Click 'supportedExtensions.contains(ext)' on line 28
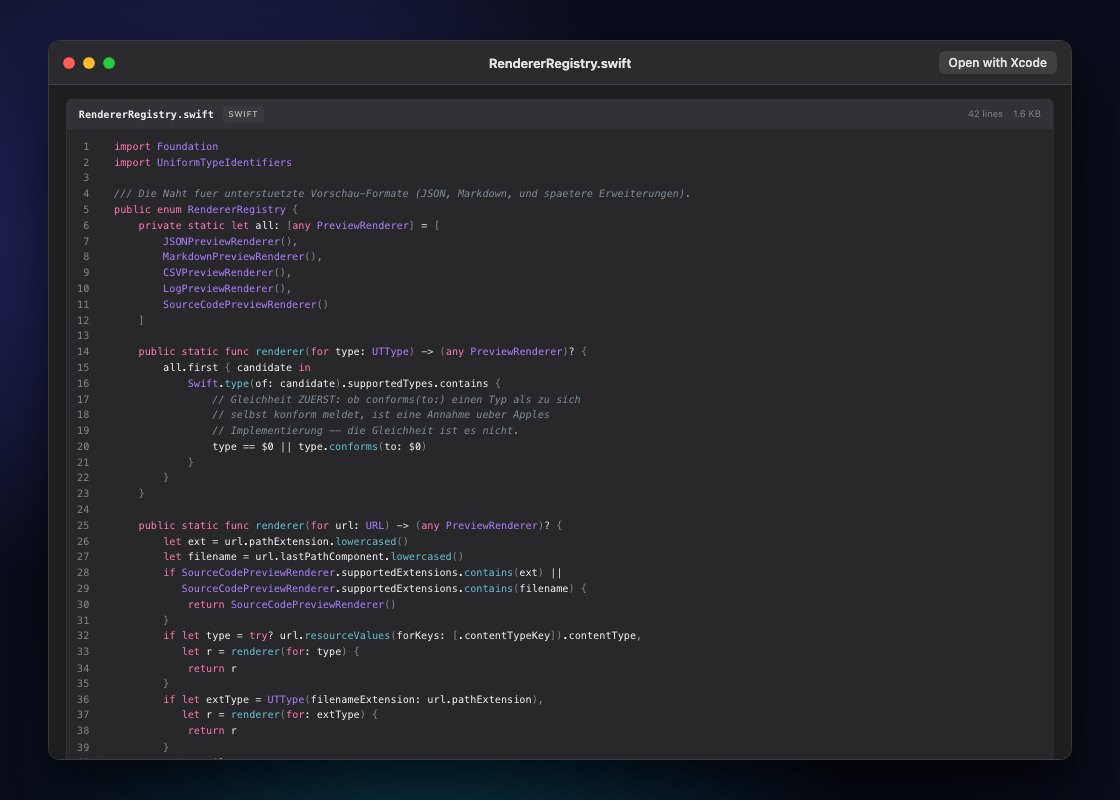Screen dimensions: 1120x800 tap(441, 573)
